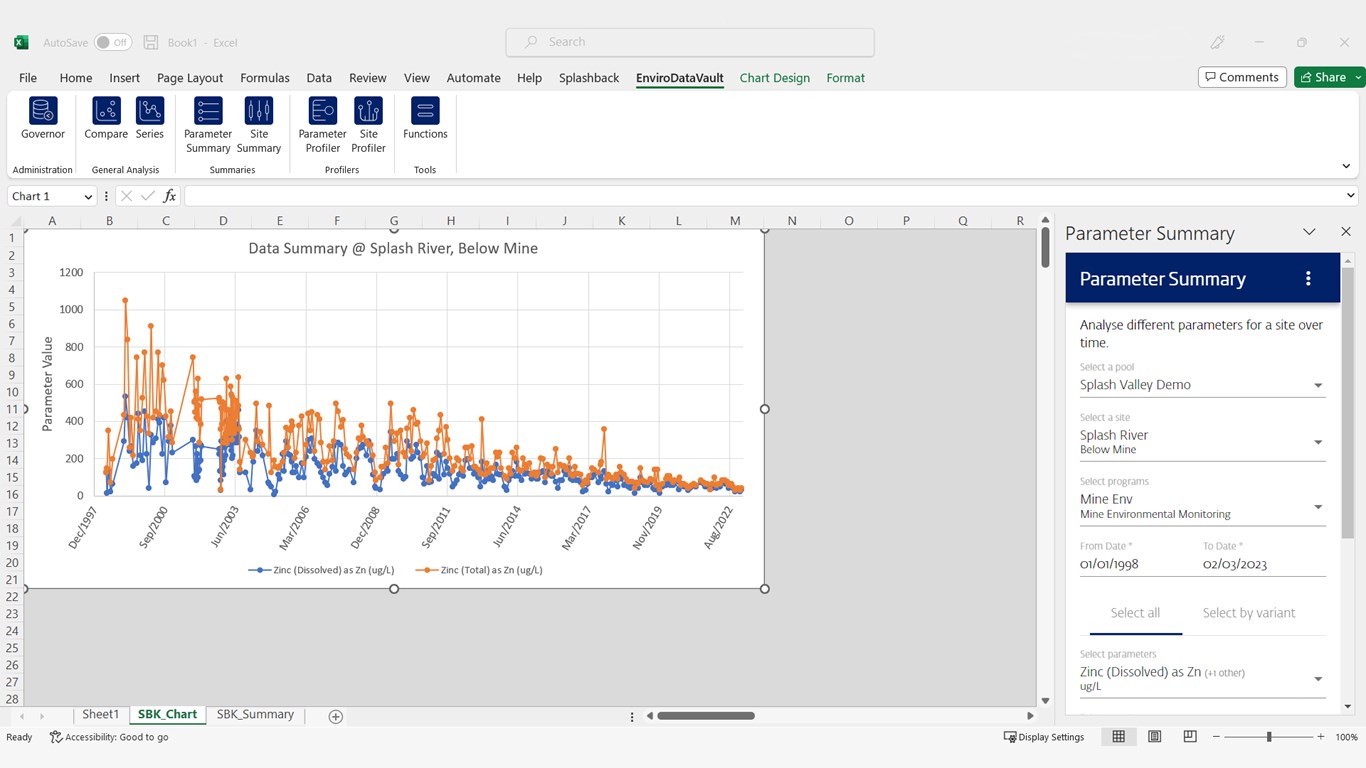Click the vertical sheet scrollbar thumb
The image size is (1366, 768).
point(1046,247)
